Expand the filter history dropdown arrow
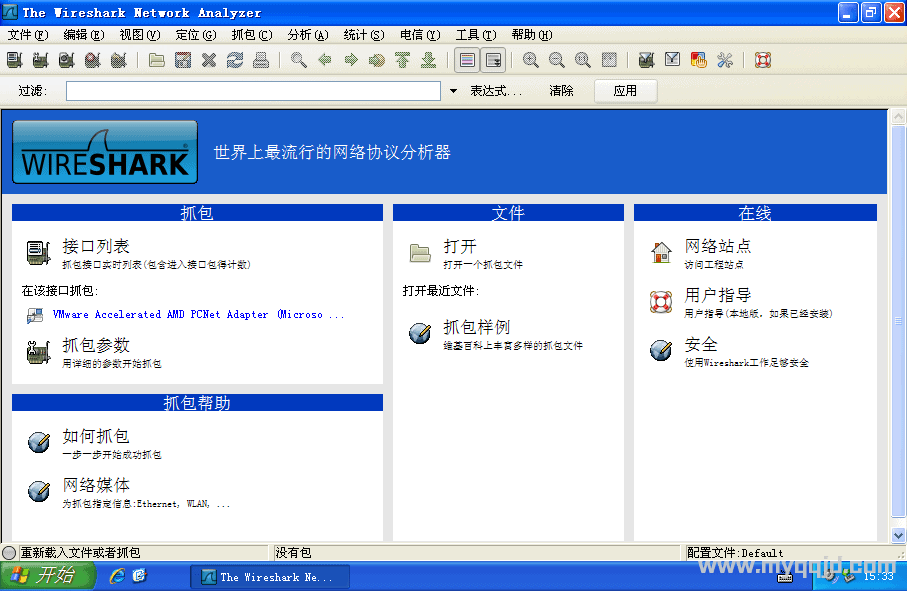 tap(454, 91)
